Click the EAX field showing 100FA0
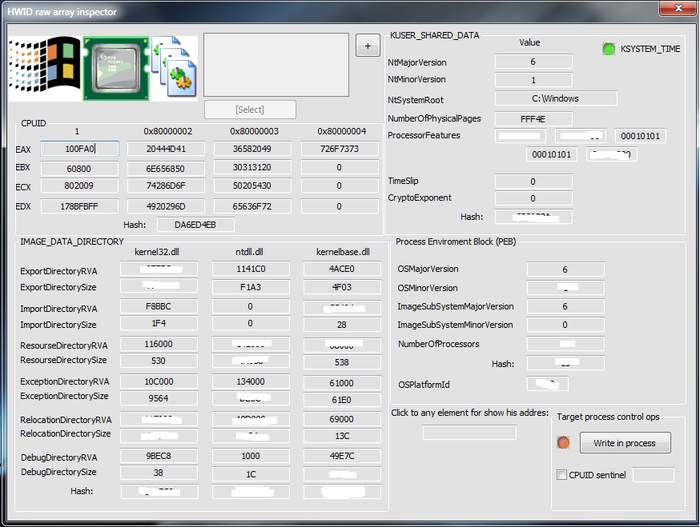The height and width of the screenshot is (527, 700). [78, 149]
